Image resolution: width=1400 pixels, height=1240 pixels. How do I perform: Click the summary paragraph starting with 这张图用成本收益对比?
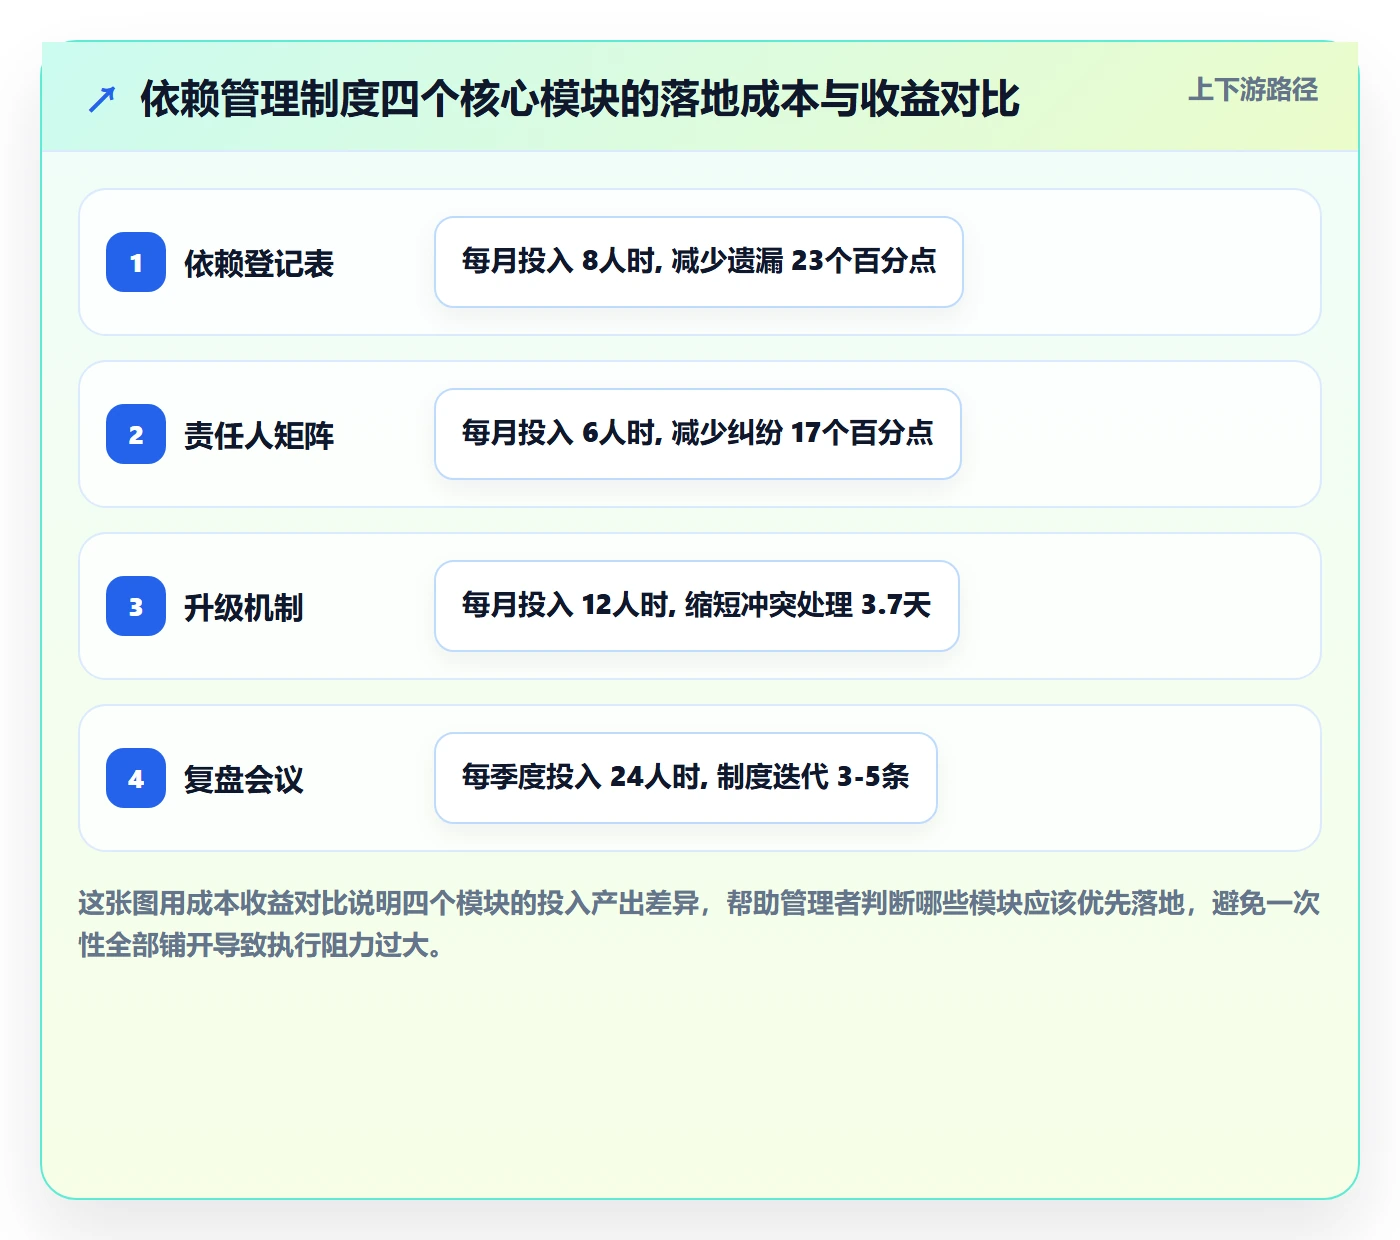(699, 924)
